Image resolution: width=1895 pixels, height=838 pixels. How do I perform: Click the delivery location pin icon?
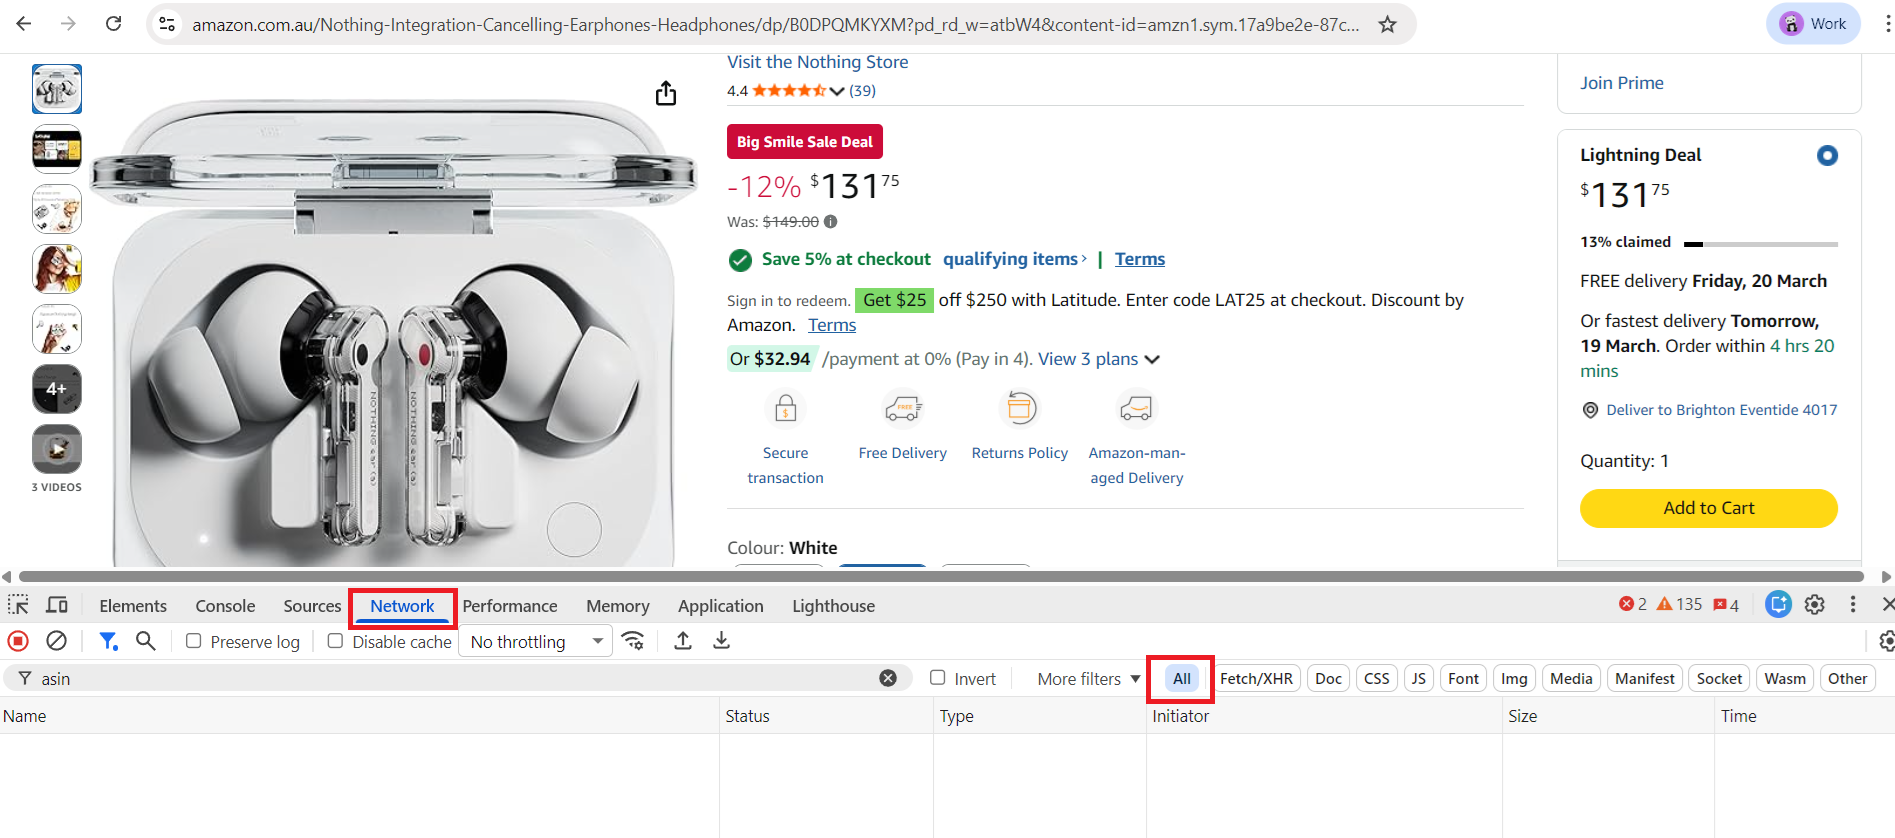point(1590,410)
